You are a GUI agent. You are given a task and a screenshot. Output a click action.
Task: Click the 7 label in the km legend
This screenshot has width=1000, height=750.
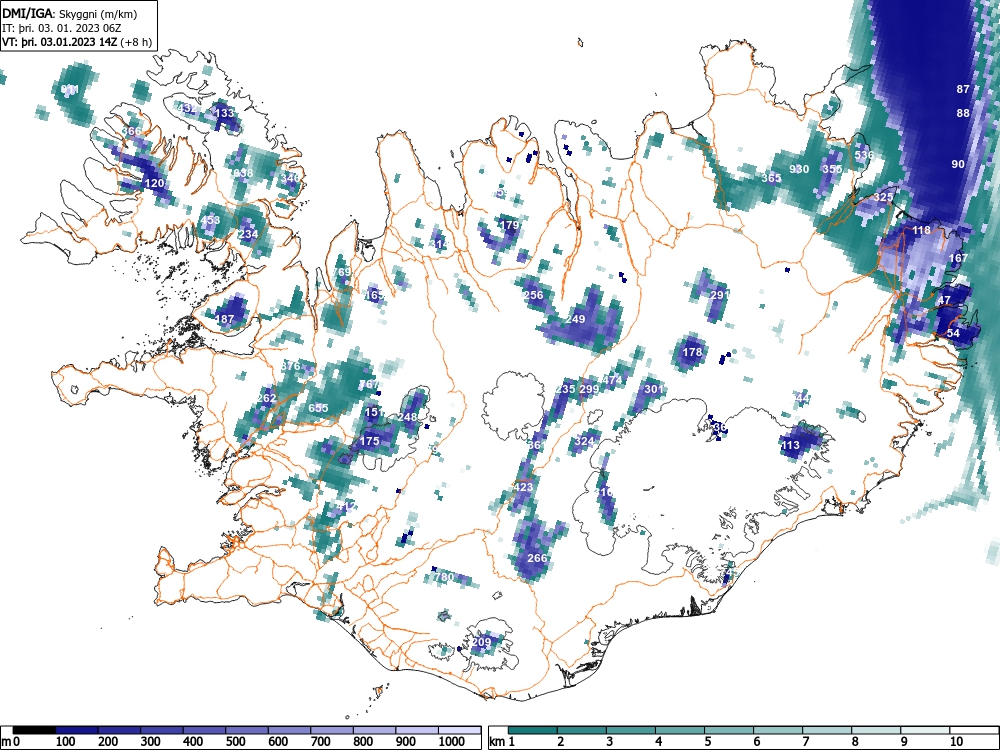coord(806,742)
